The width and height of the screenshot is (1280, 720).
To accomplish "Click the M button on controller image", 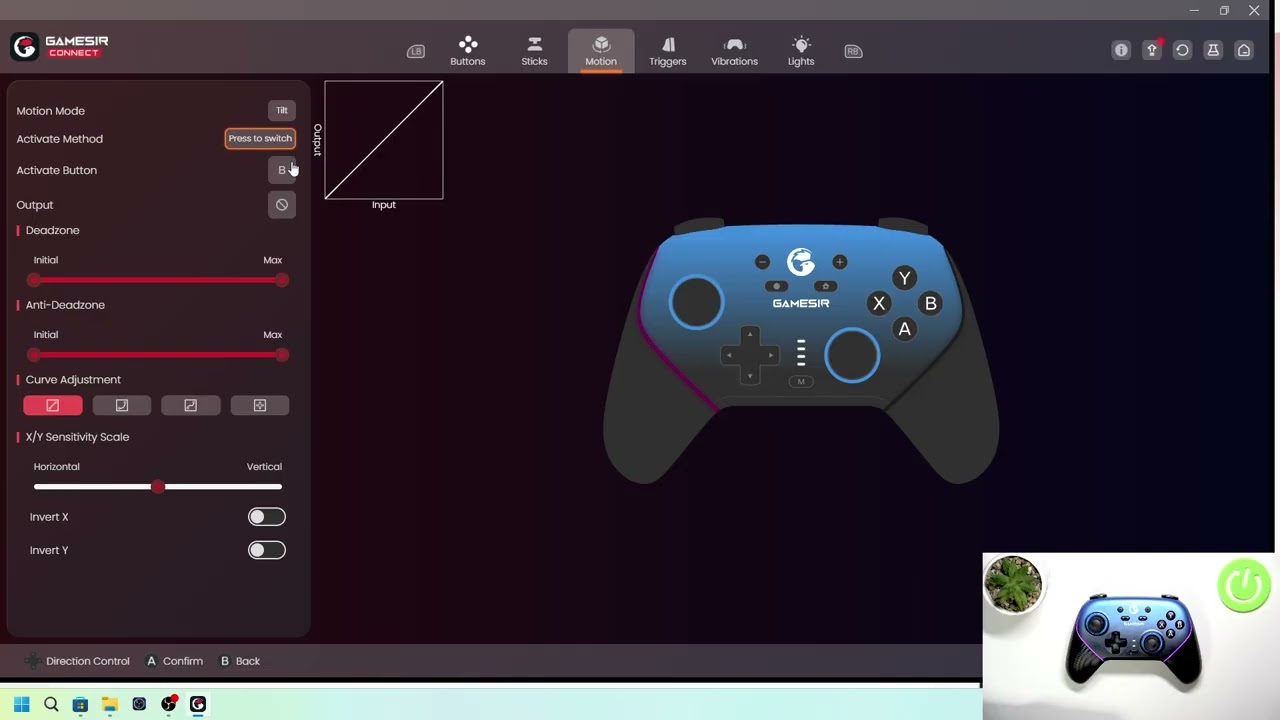I will (800, 381).
